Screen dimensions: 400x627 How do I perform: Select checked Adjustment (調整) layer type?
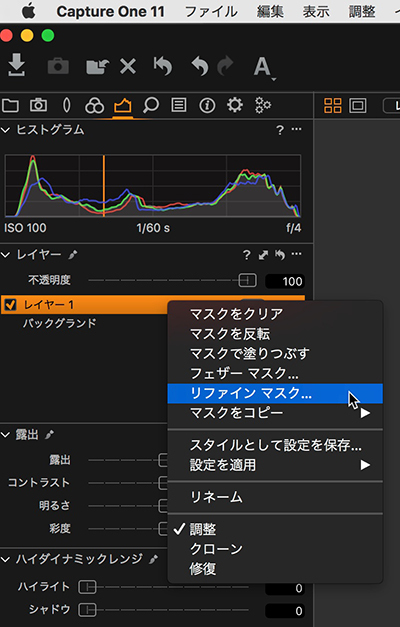click(x=275, y=529)
